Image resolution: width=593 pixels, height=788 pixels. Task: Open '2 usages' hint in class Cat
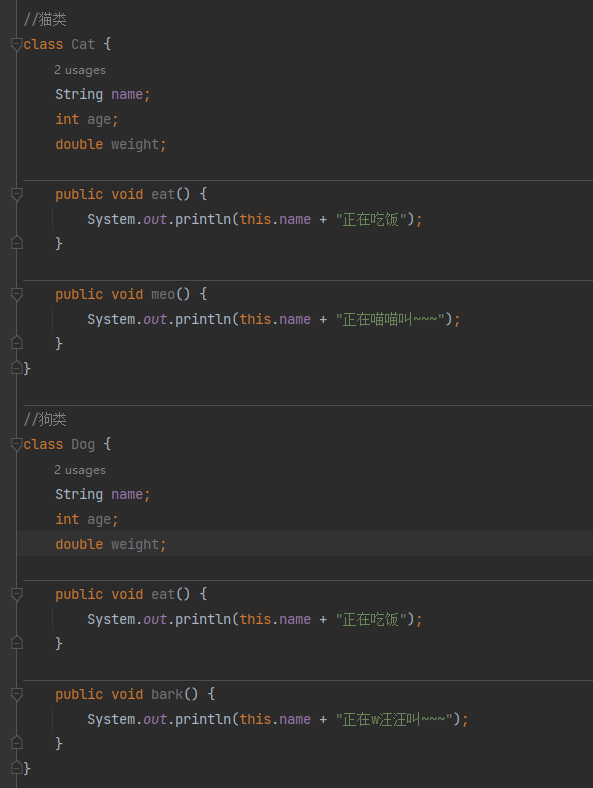[80, 70]
